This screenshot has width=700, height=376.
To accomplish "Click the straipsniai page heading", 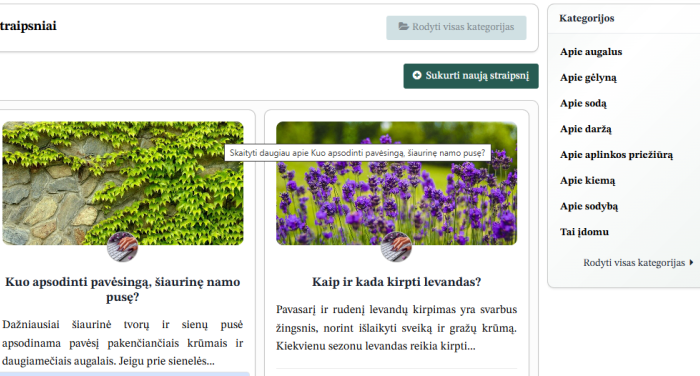I will click(x=28, y=26).
